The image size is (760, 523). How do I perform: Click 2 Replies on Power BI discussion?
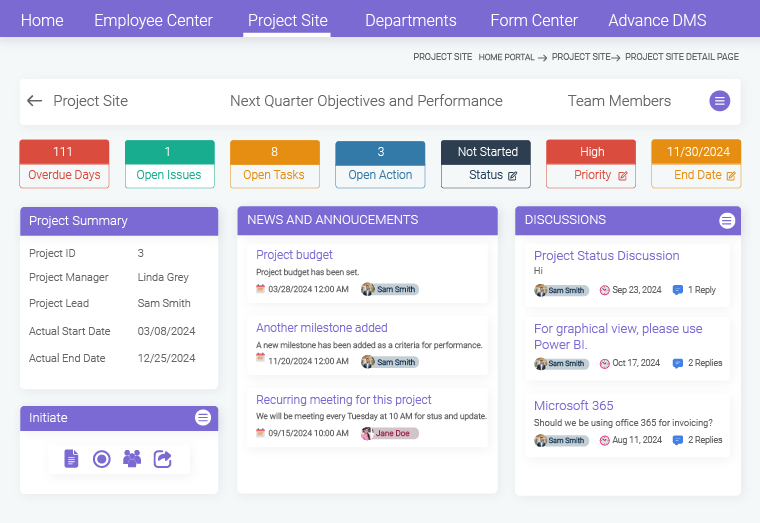[705, 363]
